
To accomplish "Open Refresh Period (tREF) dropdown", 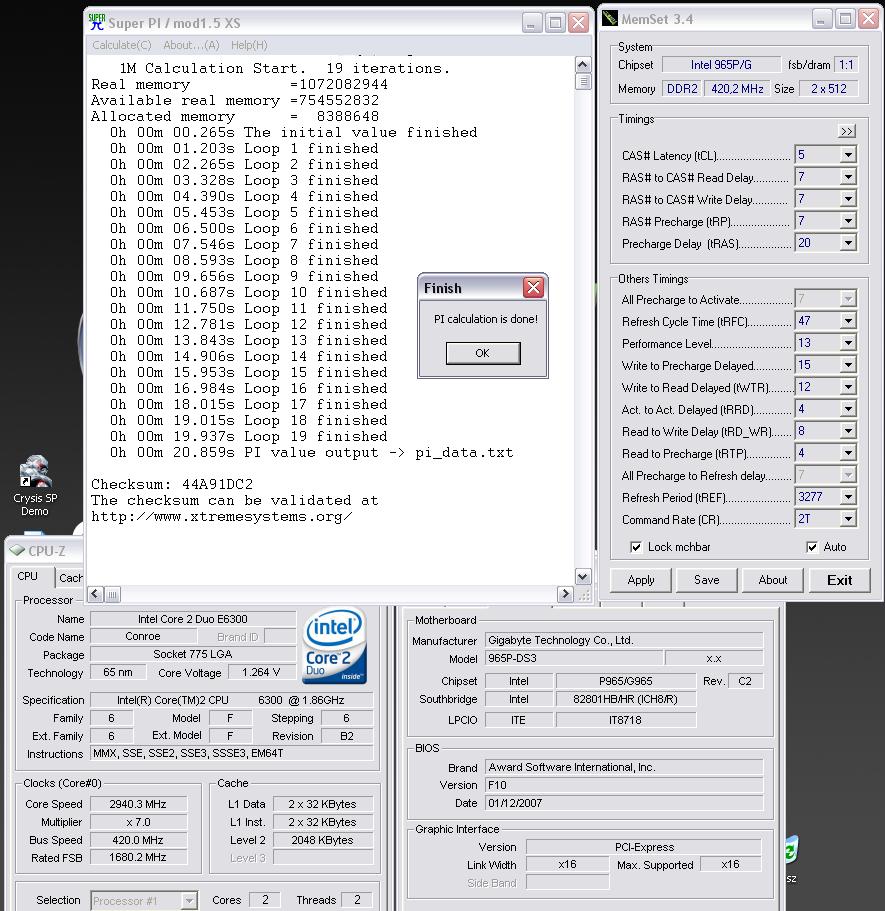I will tap(848, 497).
